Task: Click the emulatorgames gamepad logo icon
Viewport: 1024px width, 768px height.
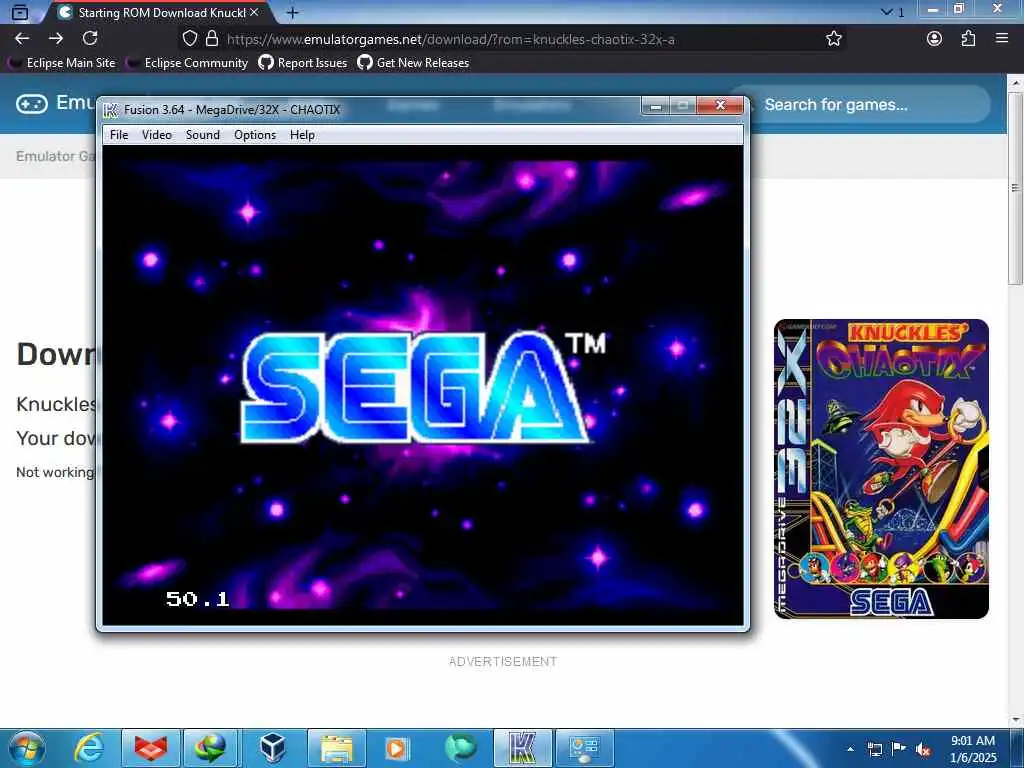Action: pos(31,103)
